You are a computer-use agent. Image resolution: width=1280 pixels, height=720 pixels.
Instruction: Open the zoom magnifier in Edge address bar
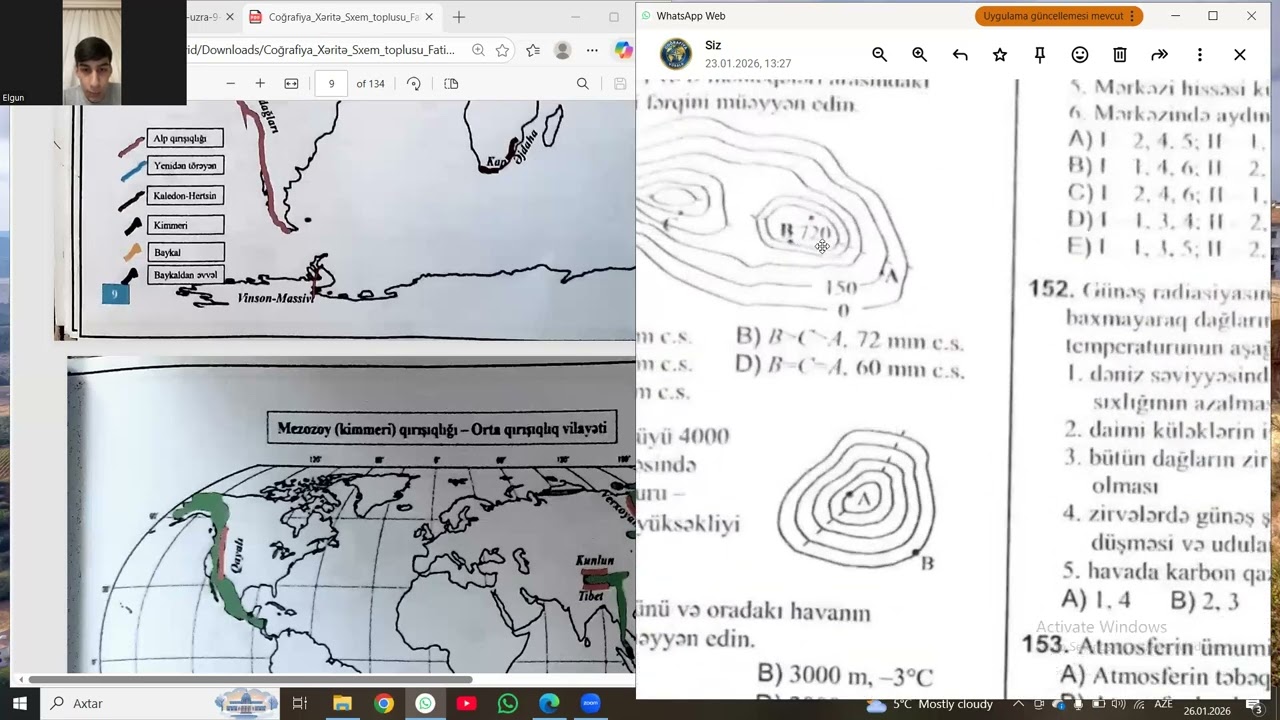tap(478, 50)
